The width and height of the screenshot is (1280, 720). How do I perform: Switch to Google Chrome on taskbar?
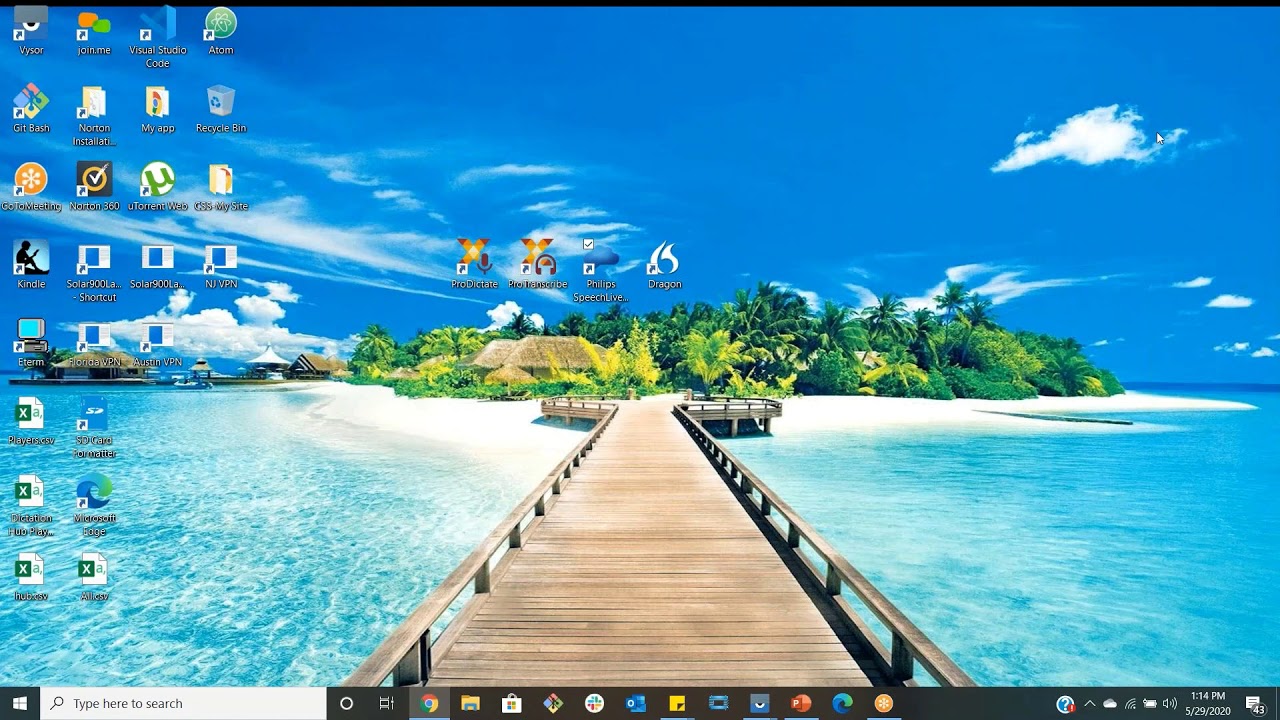click(429, 703)
